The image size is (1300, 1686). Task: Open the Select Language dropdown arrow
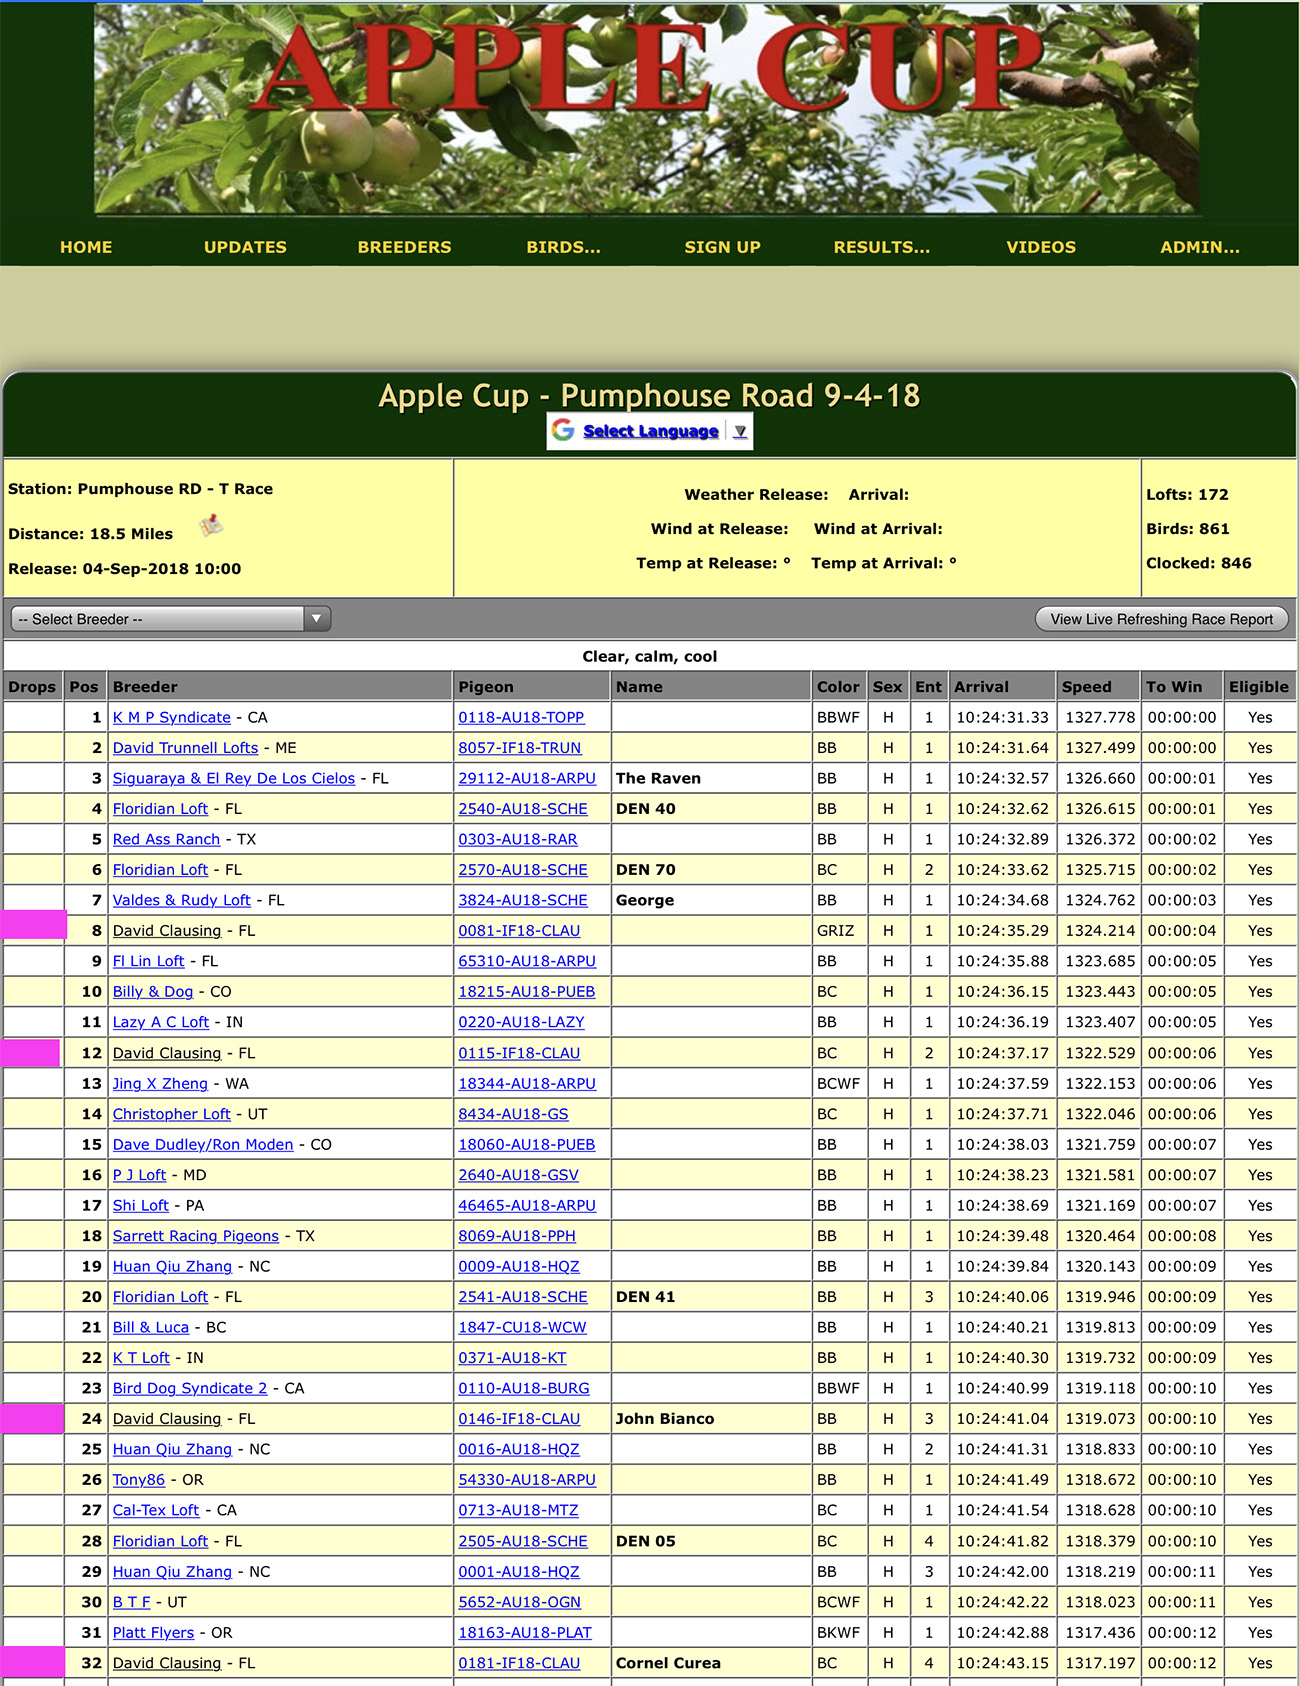[x=740, y=431]
